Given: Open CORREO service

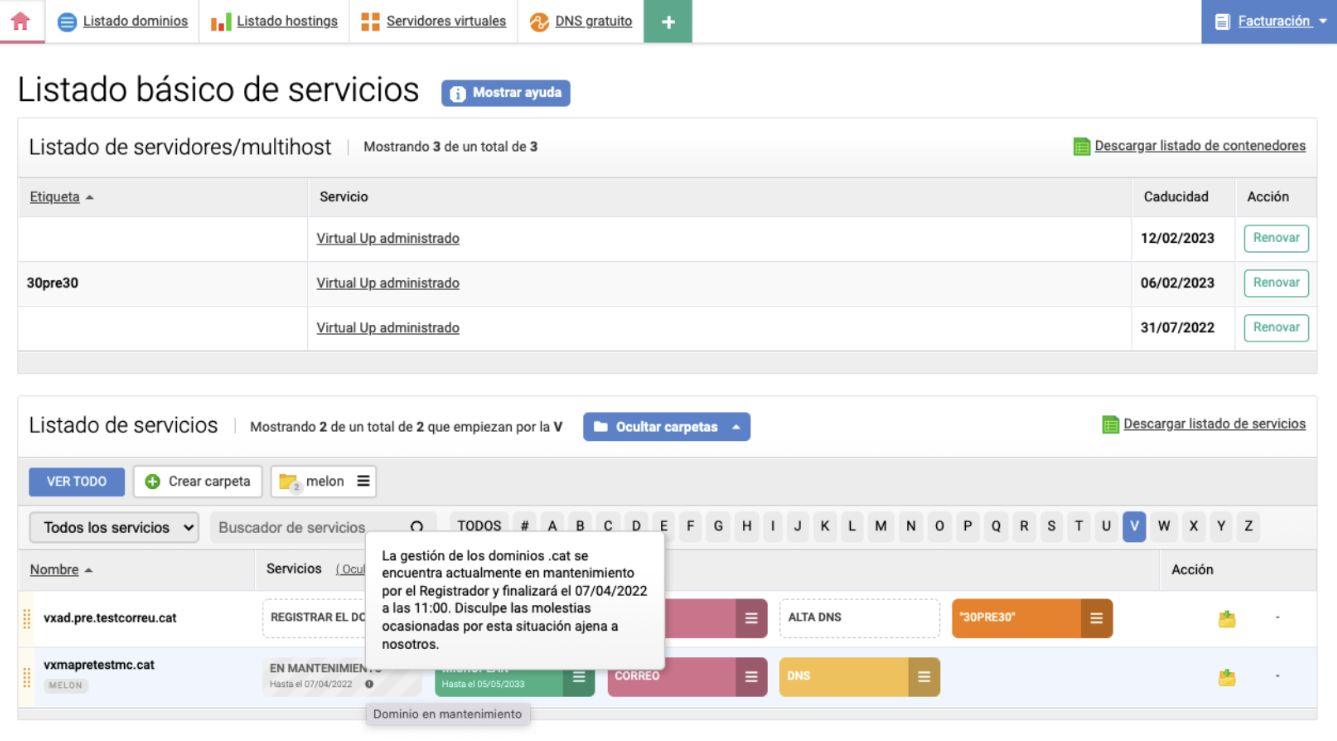Looking at the screenshot, I should (671, 677).
